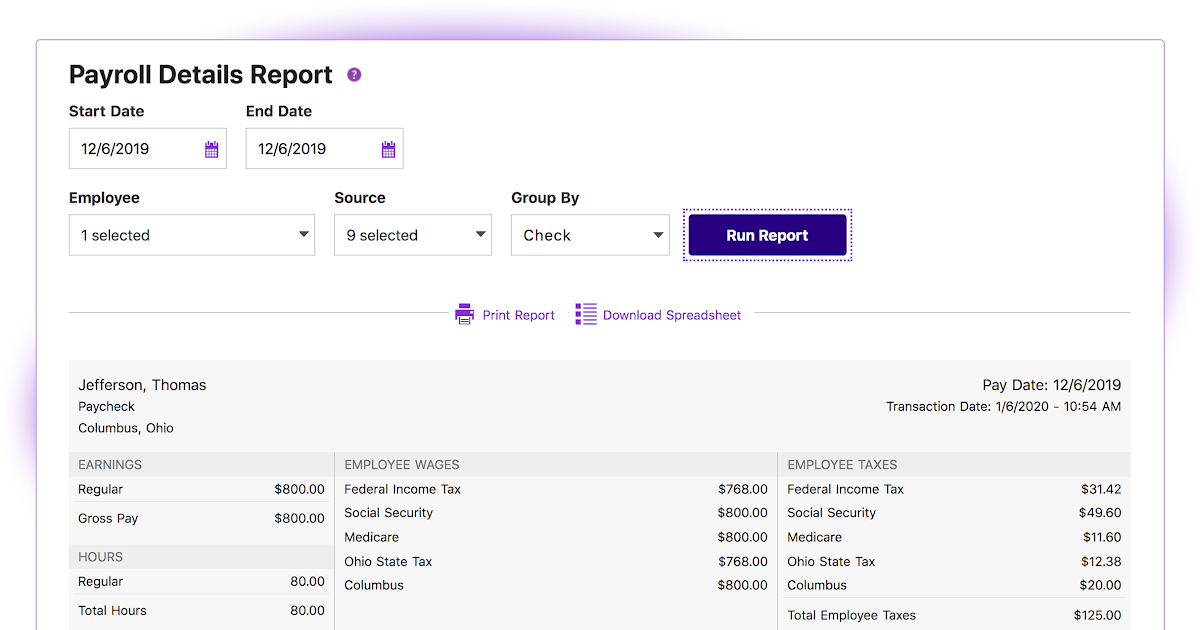Click the Federal Income Tax amount $31.42
This screenshot has height=630, width=1200.
click(x=1101, y=489)
